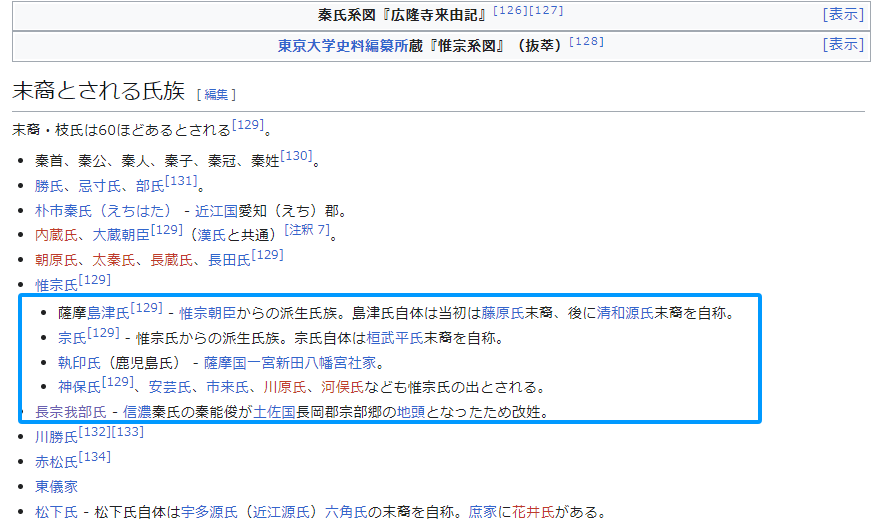Screen dimensions: 883x530
Task: Follow the 惟宗朝臣 link
Action: [208, 313]
